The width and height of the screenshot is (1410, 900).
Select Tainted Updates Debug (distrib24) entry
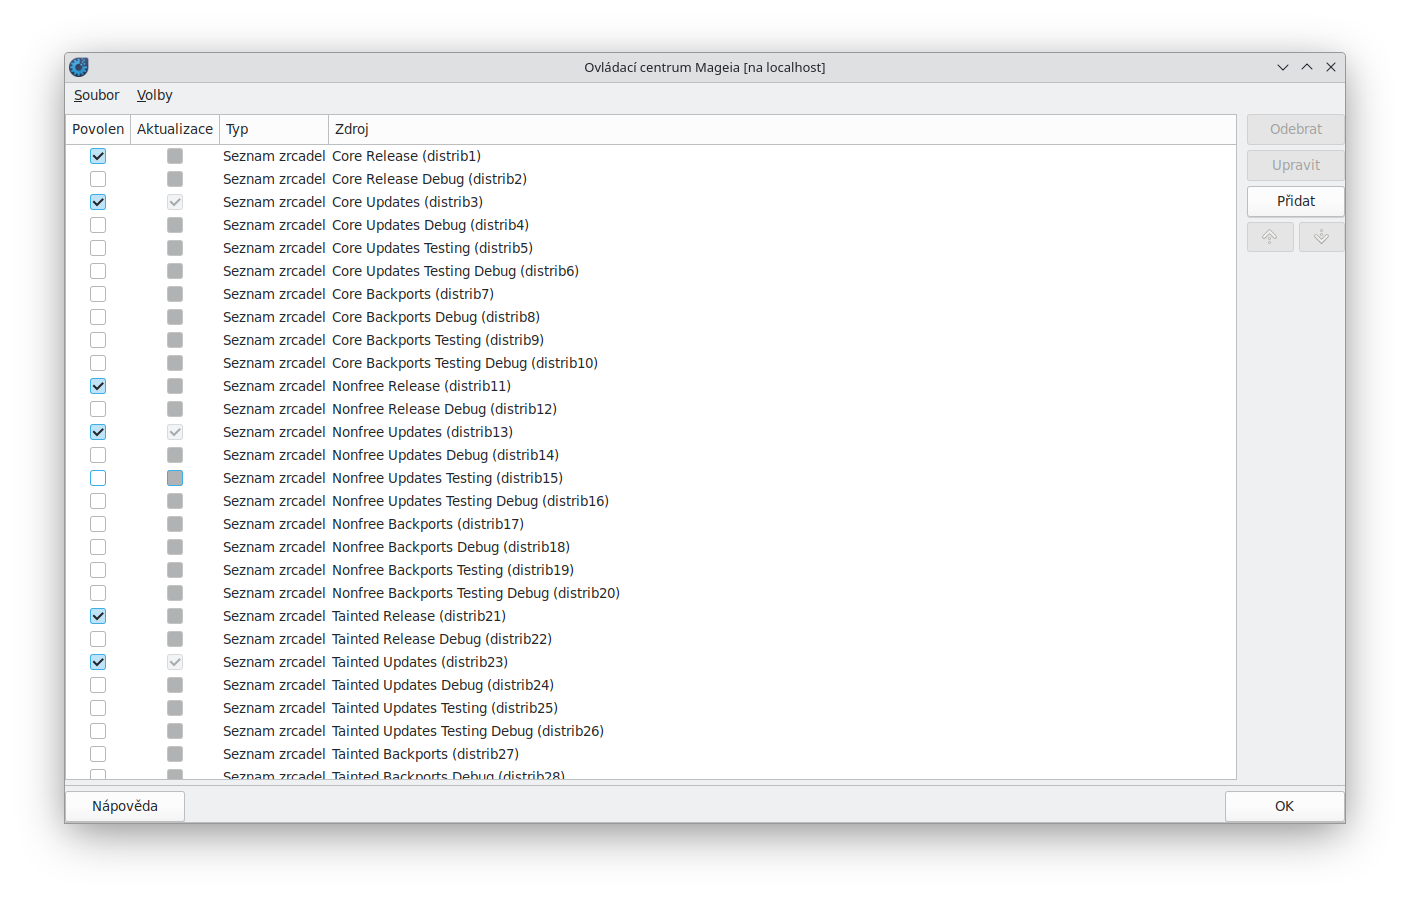pyautogui.click(x=443, y=685)
